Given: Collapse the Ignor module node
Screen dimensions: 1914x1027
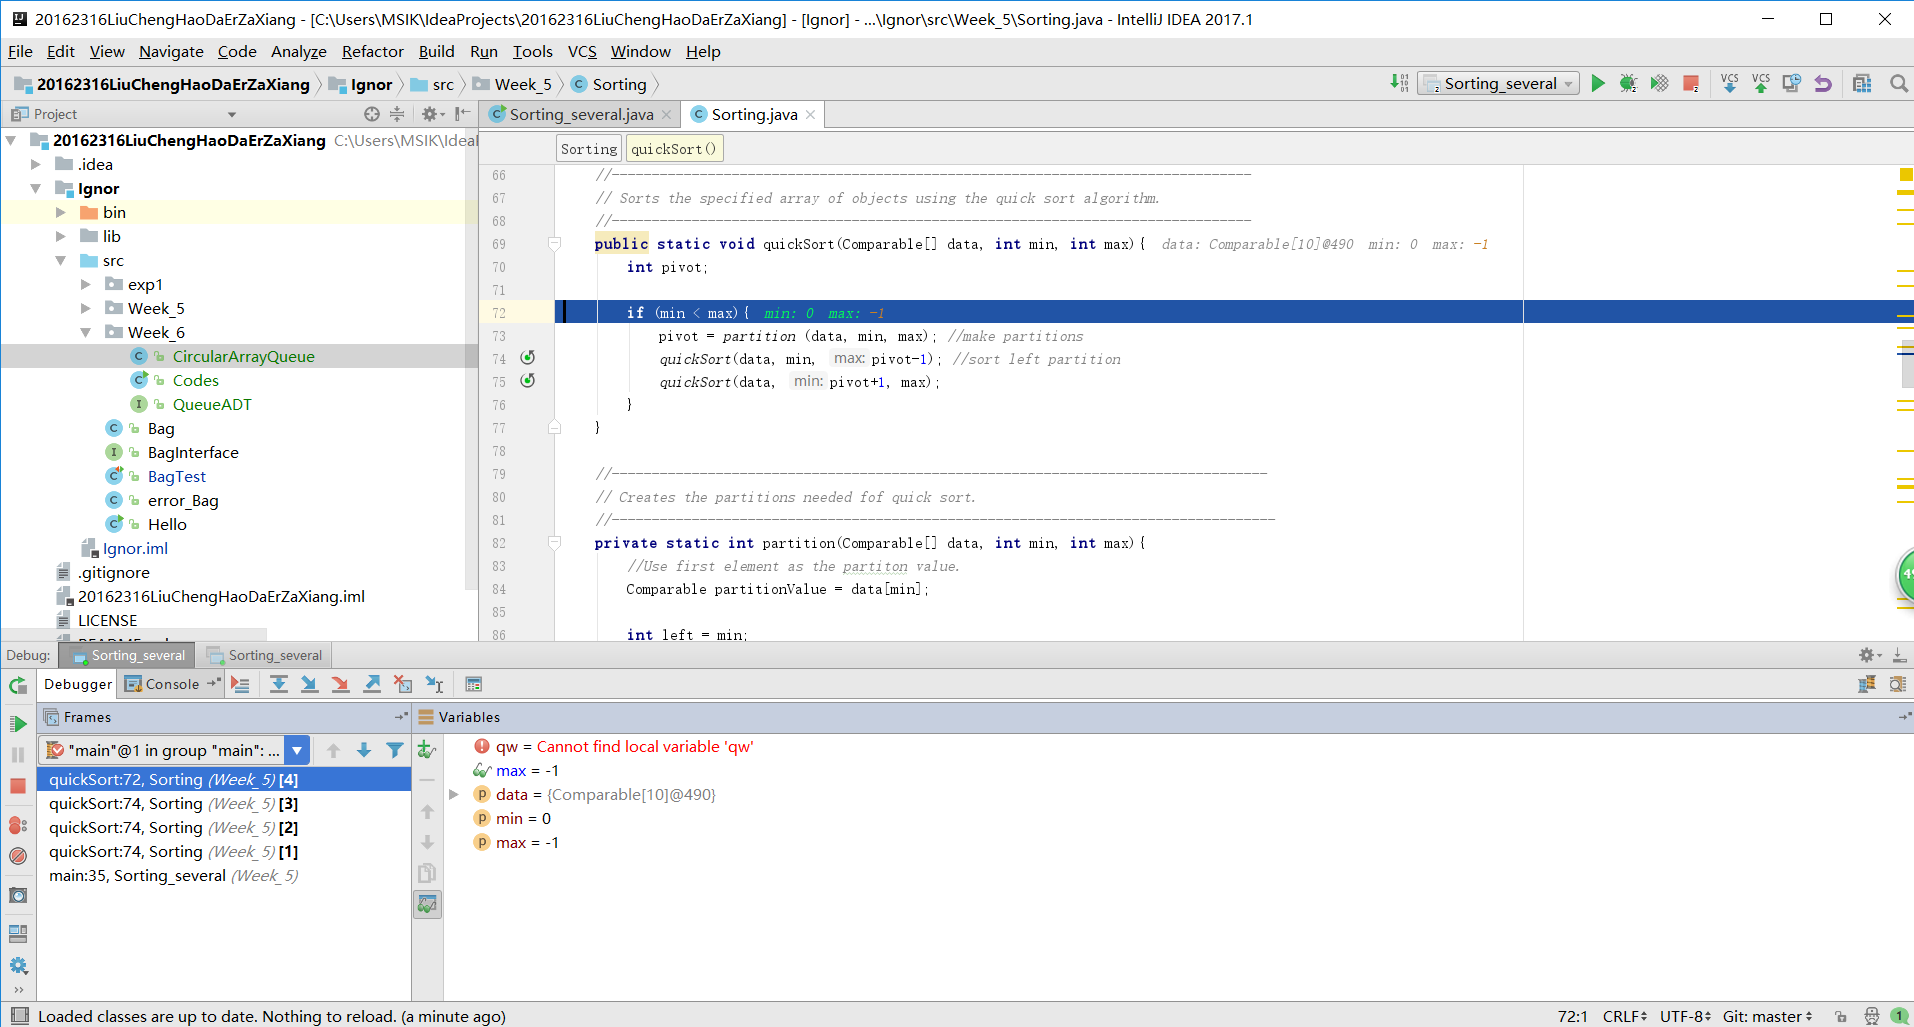Looking at the screenshot, I should pos(36,188).
